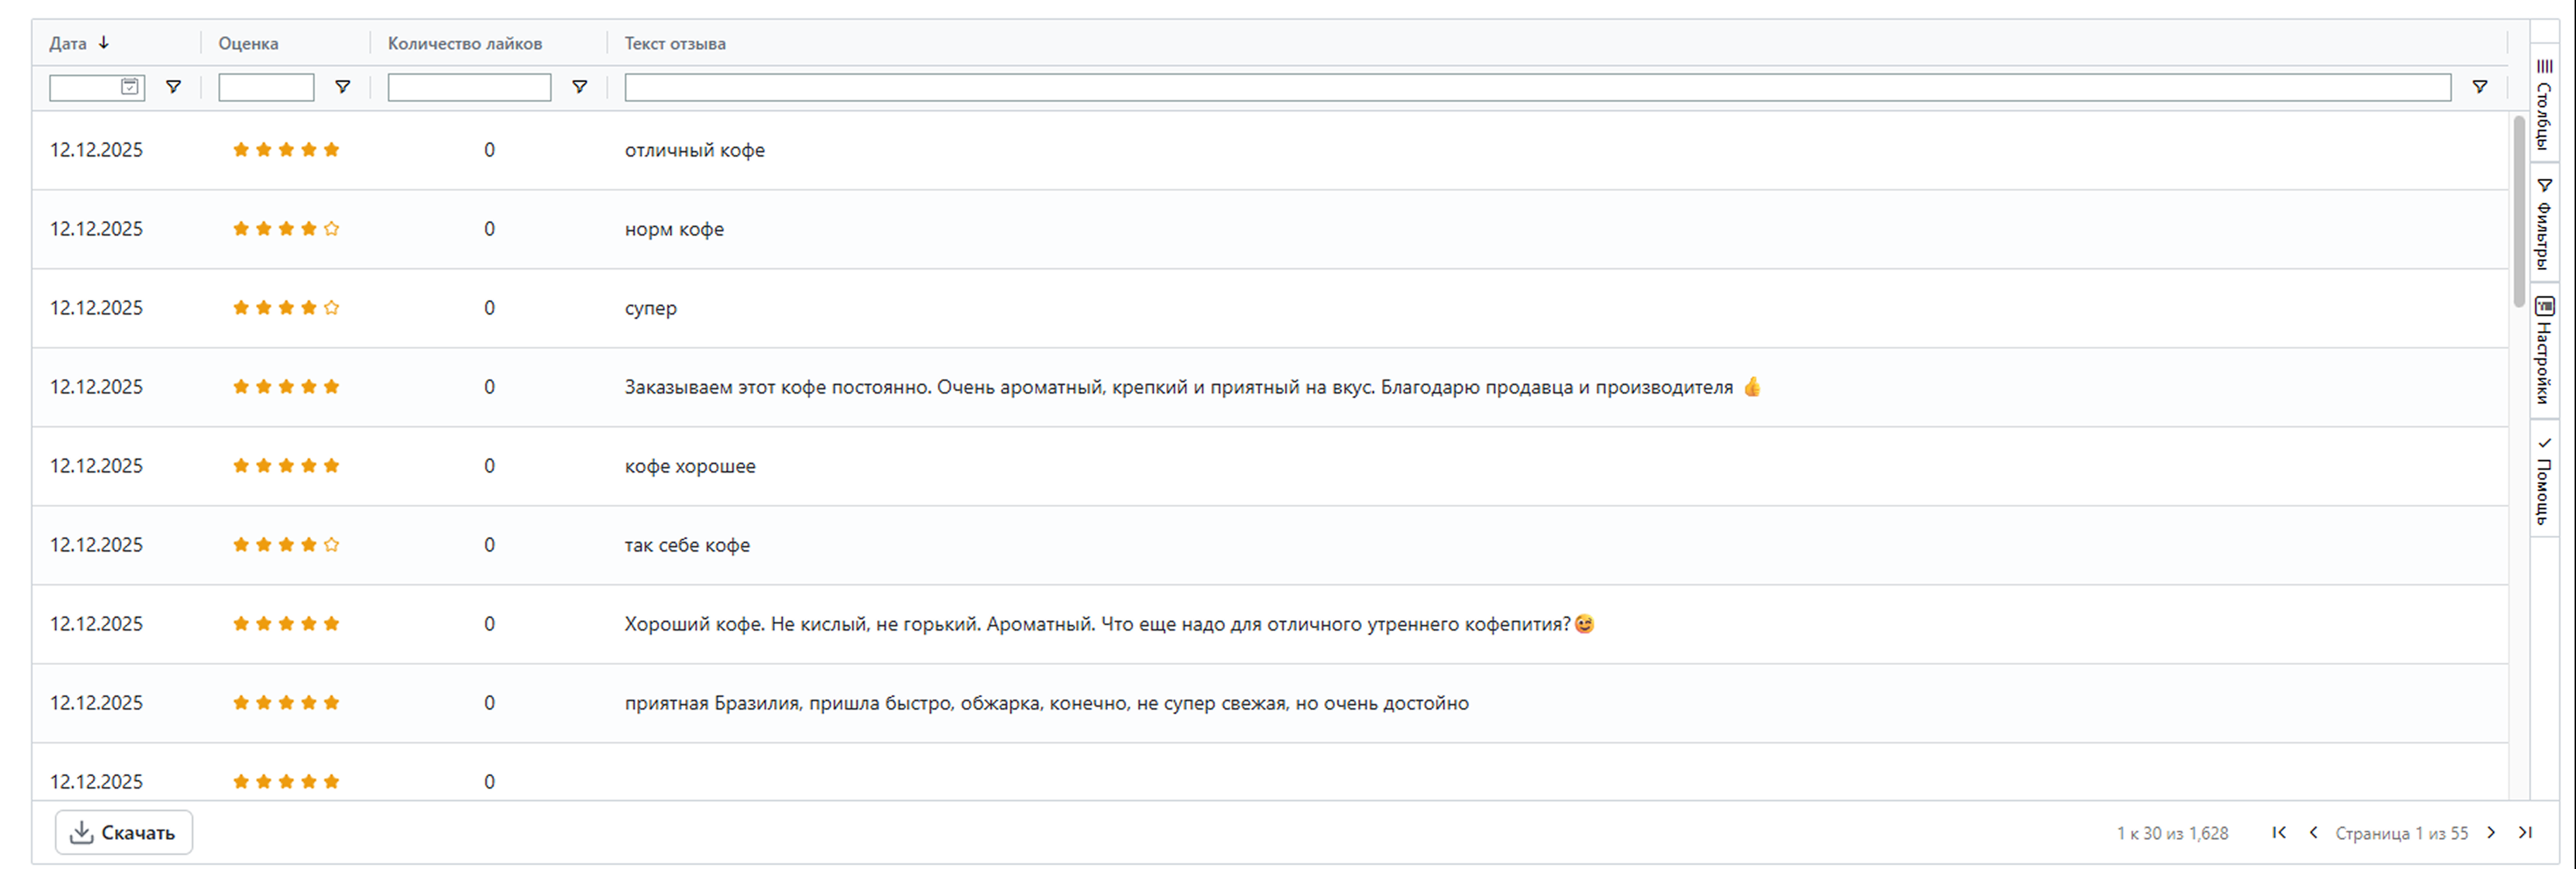The width and height of the screenshot is (2576, 869).
Task: Go to previous page arrow
Action: point(2313,832)
